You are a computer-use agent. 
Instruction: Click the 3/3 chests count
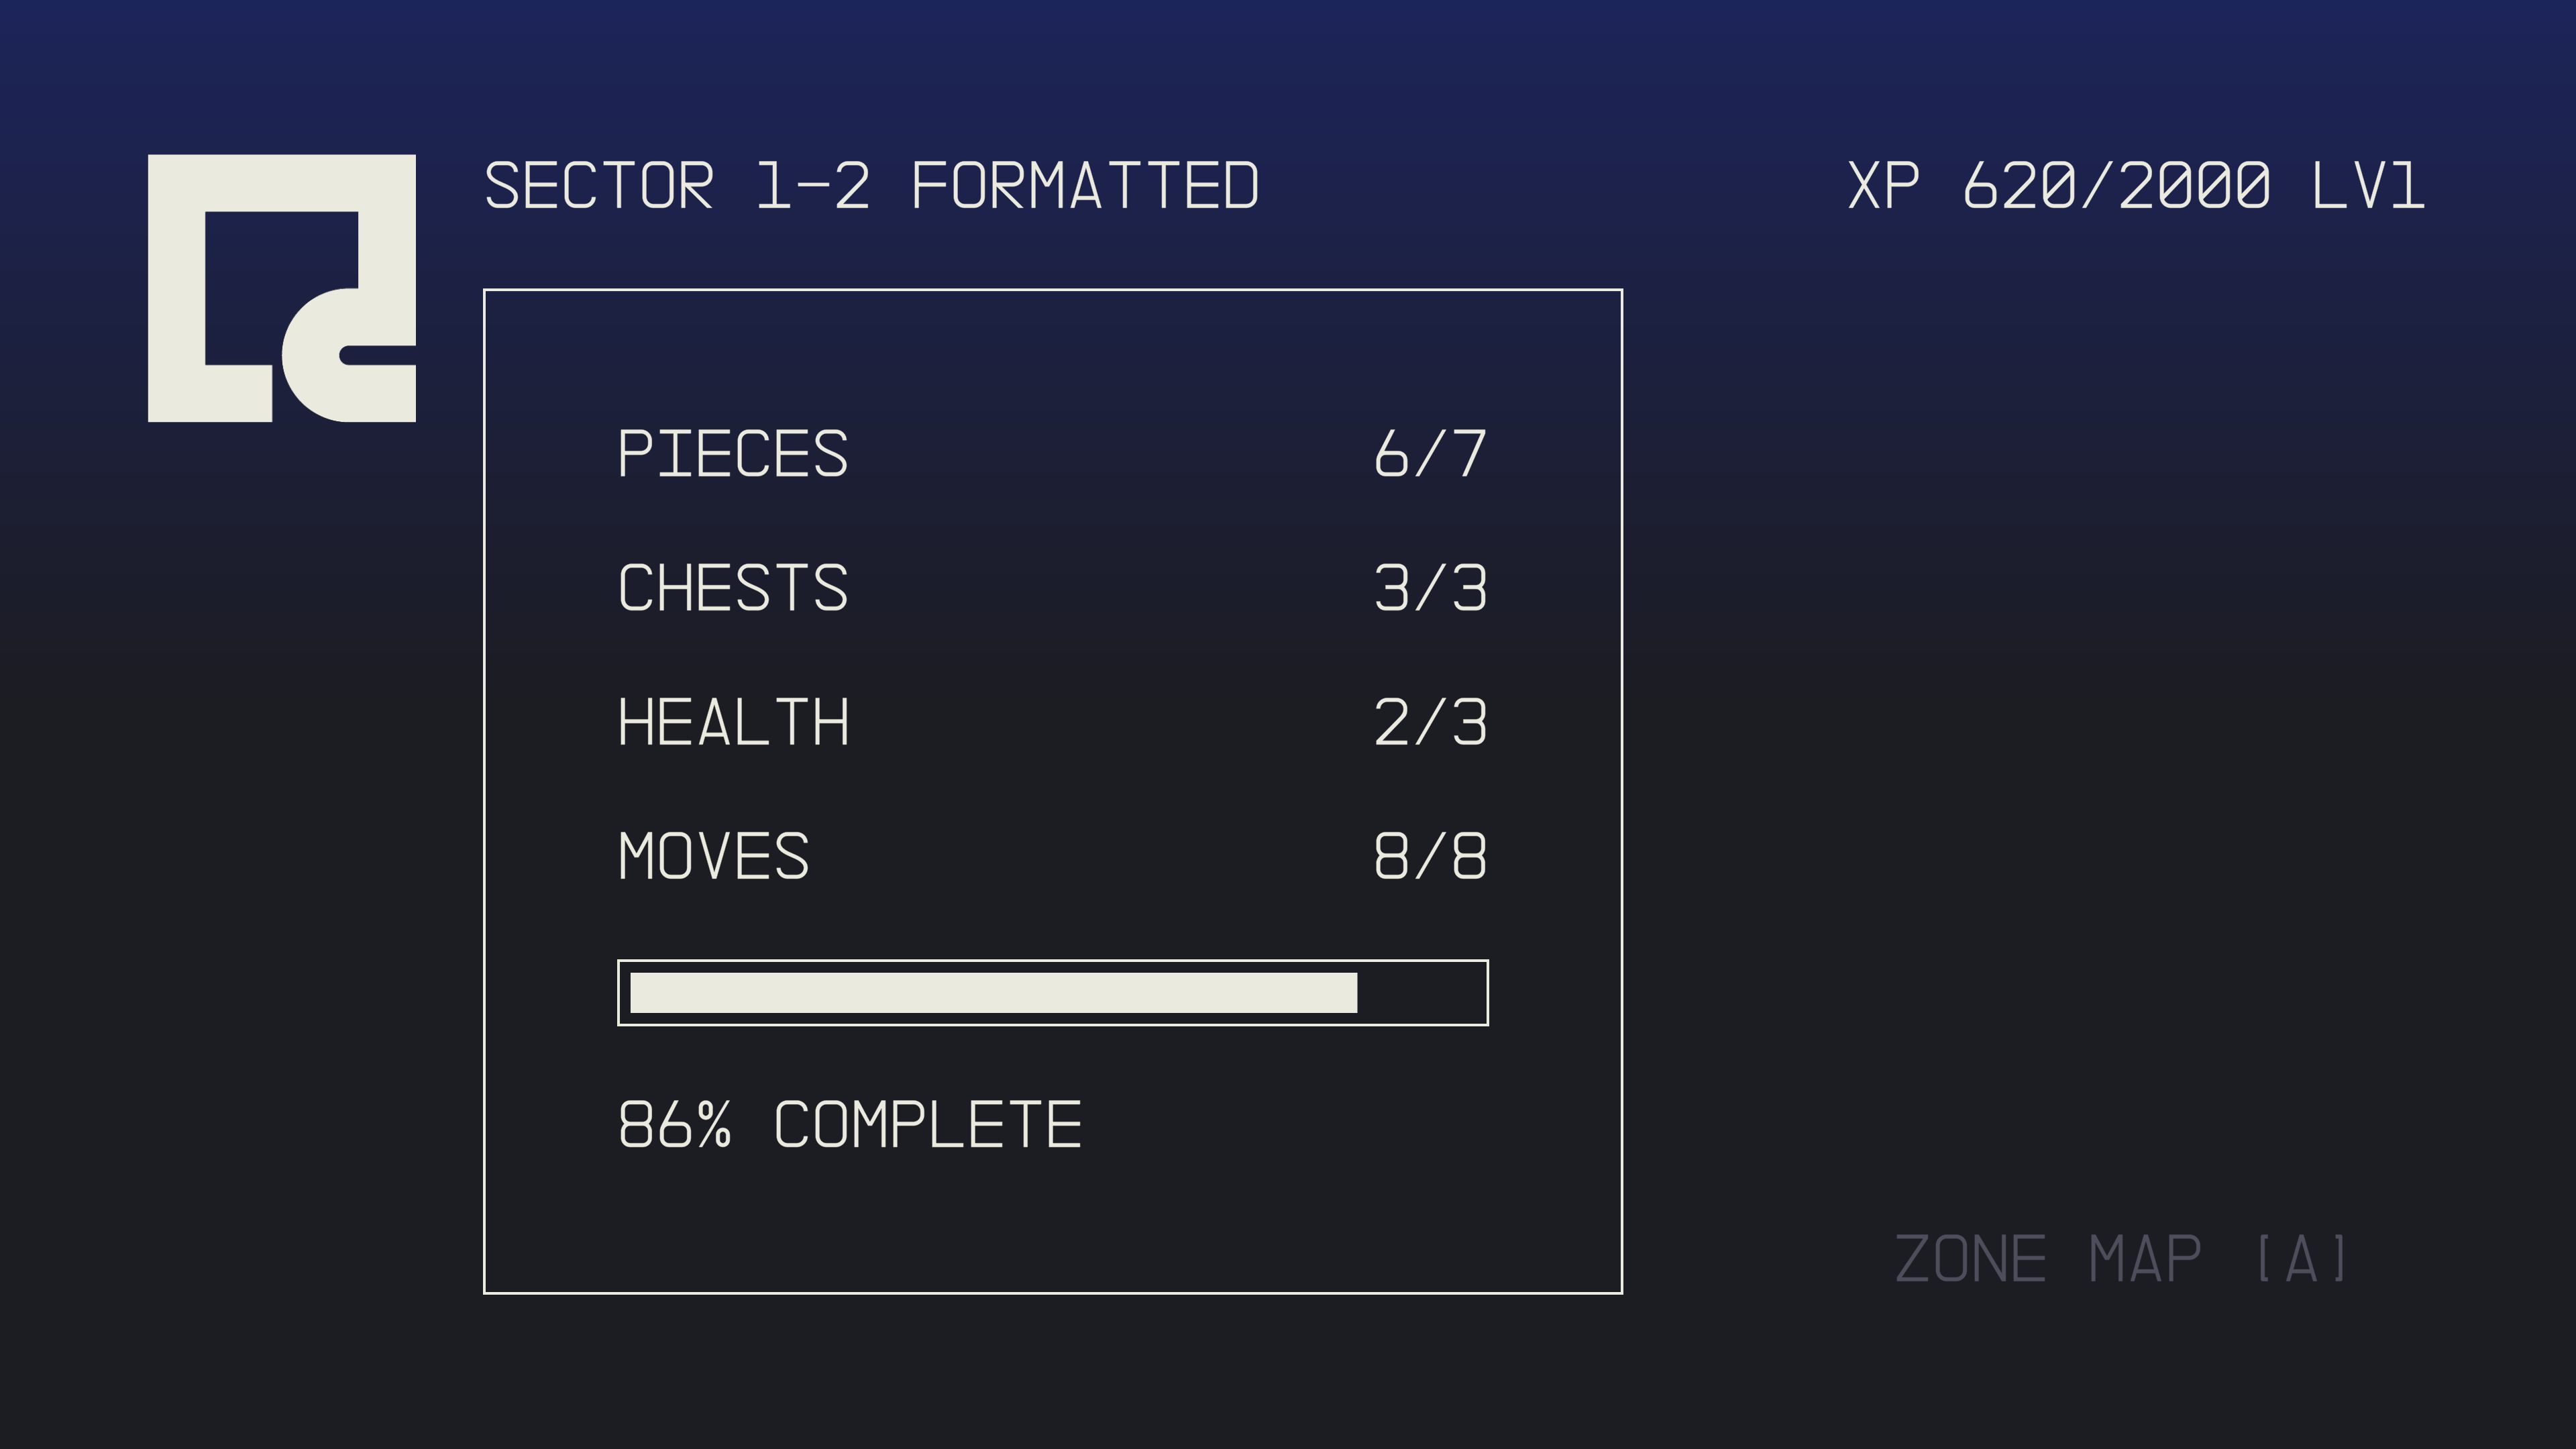click(1430, 588)
